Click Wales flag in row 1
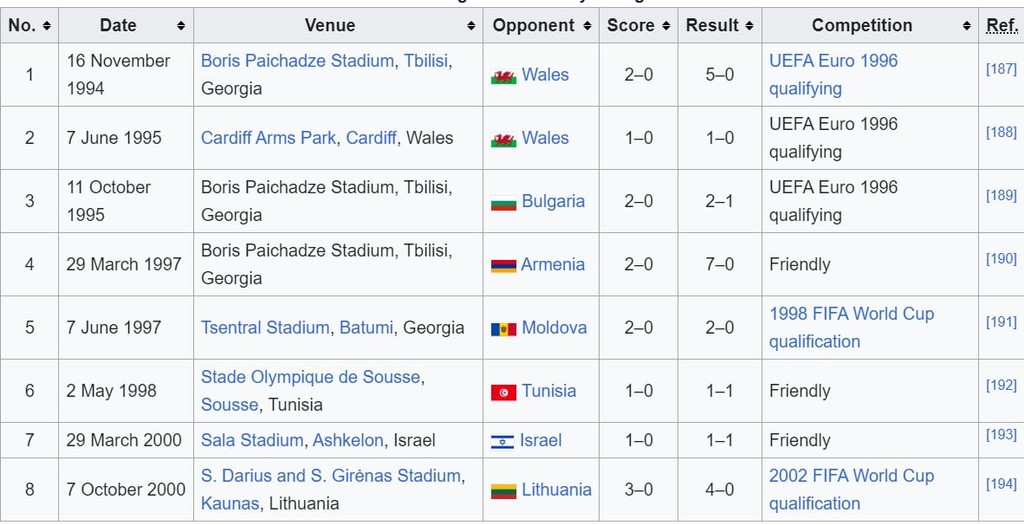The image size is (1024, 525). (504, 76)
